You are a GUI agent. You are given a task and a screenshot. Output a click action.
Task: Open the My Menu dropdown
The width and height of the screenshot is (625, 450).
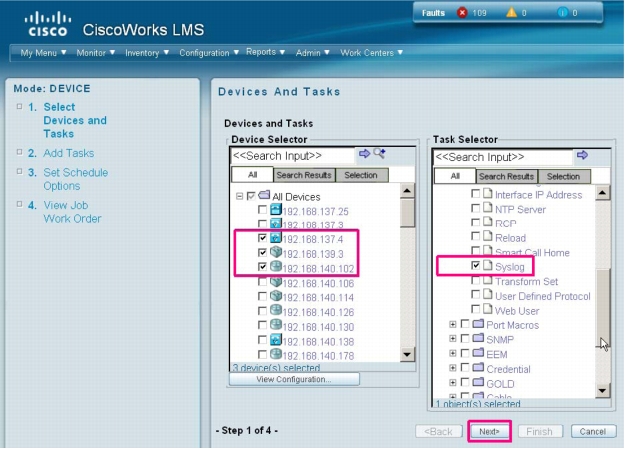(x=43, y=53)
